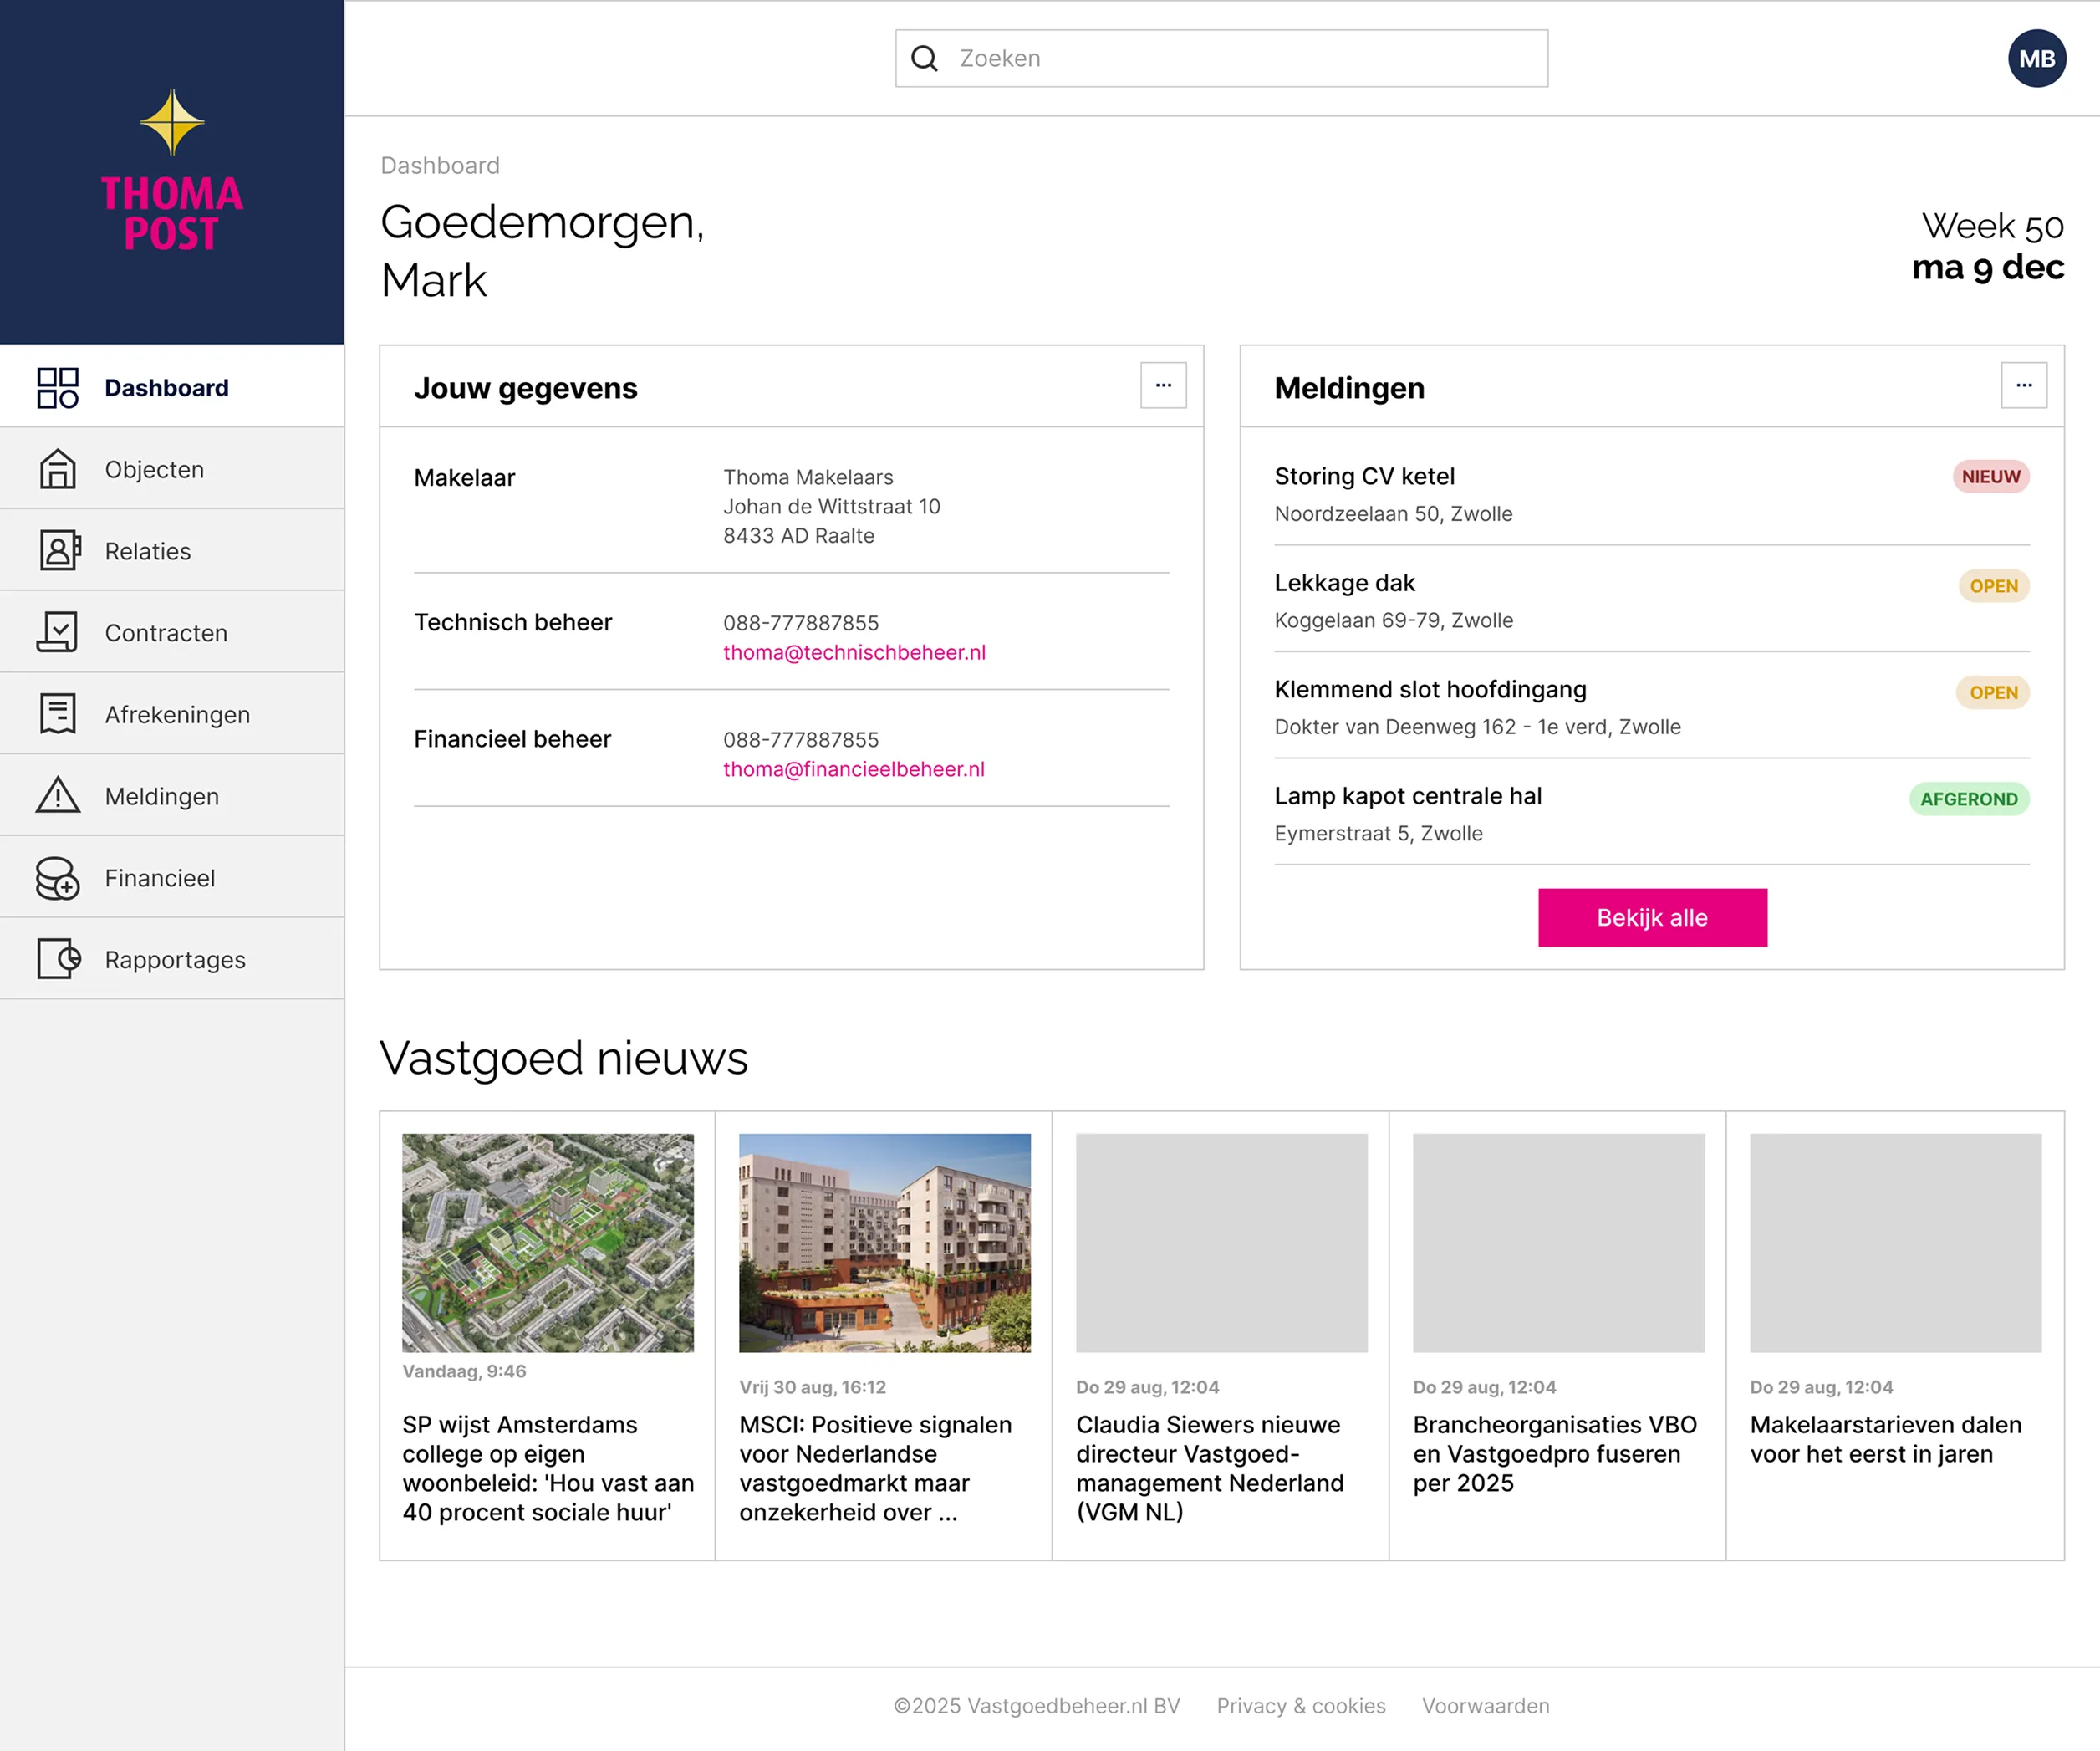Image resolution: width=2100 pixels, height=1751 pixels.
Task: Open the Meldingen panel three-dot menu
Action: click(x=2023, y=386)
